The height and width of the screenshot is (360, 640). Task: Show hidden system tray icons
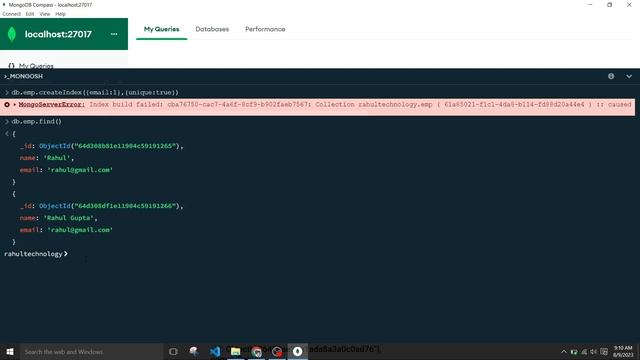[x=564, y=352]
